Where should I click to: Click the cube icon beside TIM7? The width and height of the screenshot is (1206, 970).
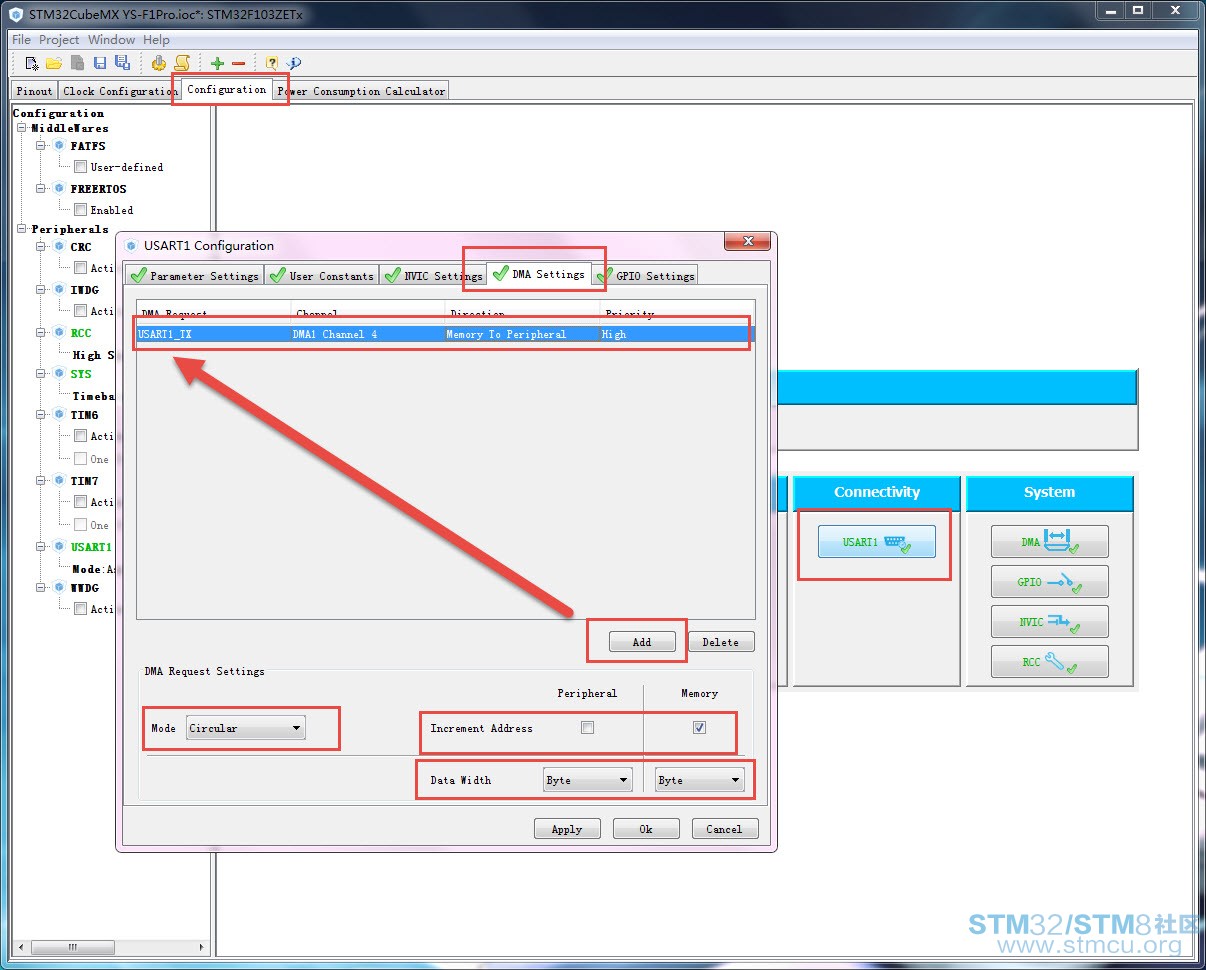click(59, 481)
